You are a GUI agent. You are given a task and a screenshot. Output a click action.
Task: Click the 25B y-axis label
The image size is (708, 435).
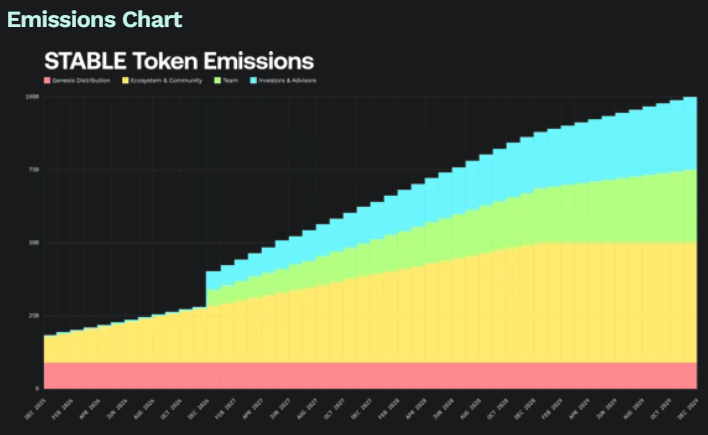pyautogui.click(x=33, y=316)
